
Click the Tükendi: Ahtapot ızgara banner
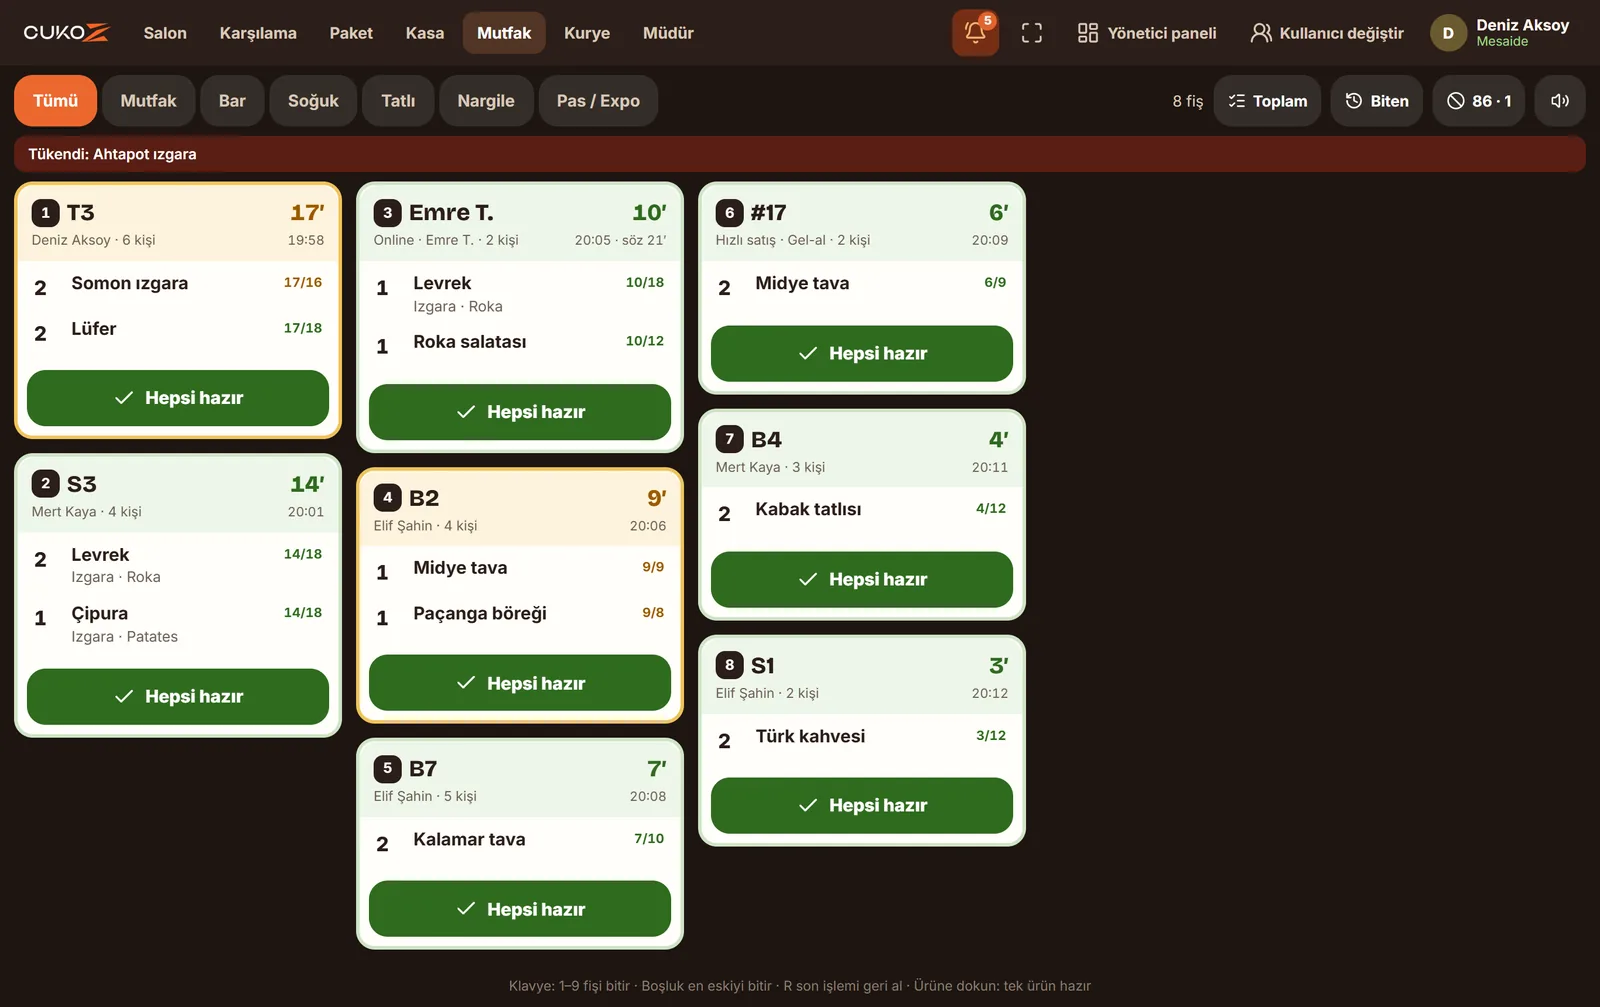pos(800,154)
